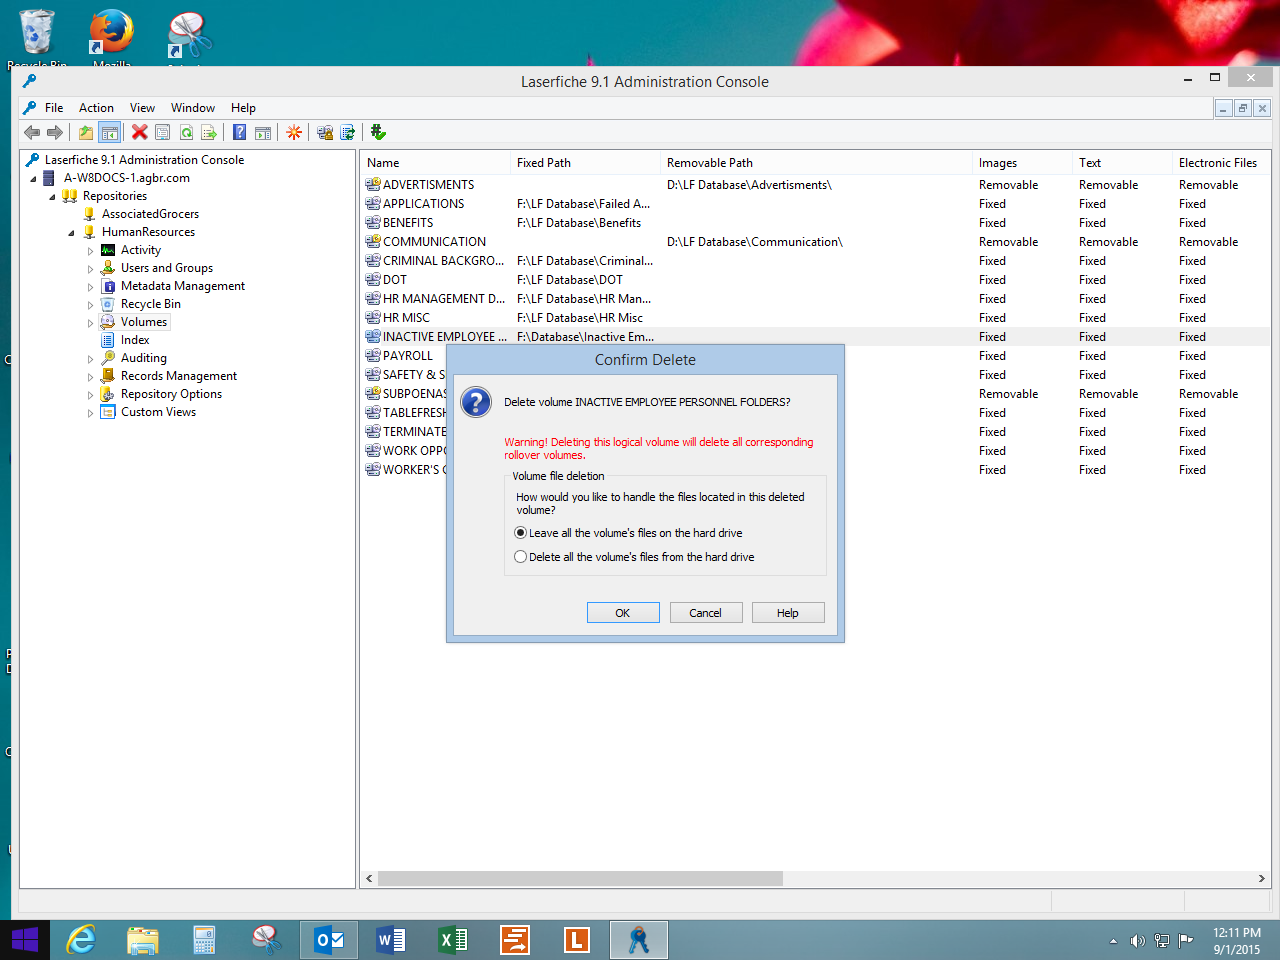
Task: Click the Export List toolbar icon
Action: tap(209, 132)
